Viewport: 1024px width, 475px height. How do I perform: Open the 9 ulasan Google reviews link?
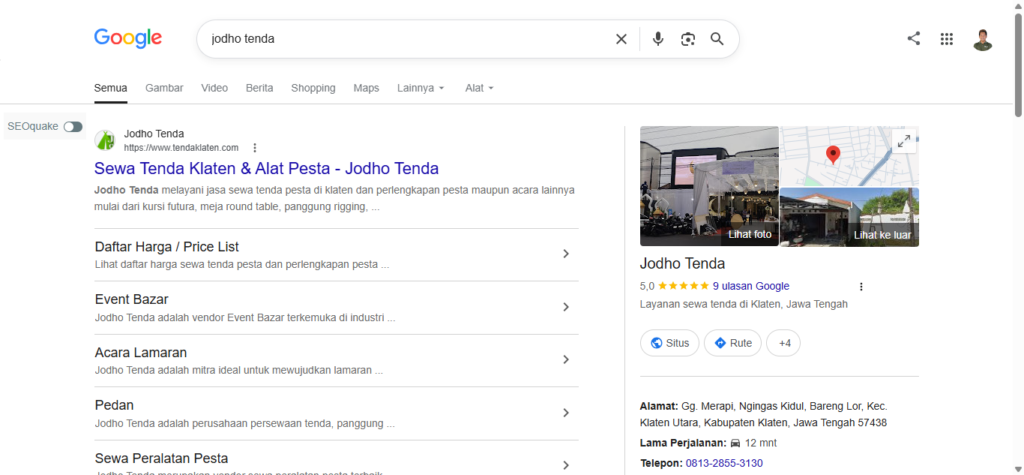[x=750, y=286]
